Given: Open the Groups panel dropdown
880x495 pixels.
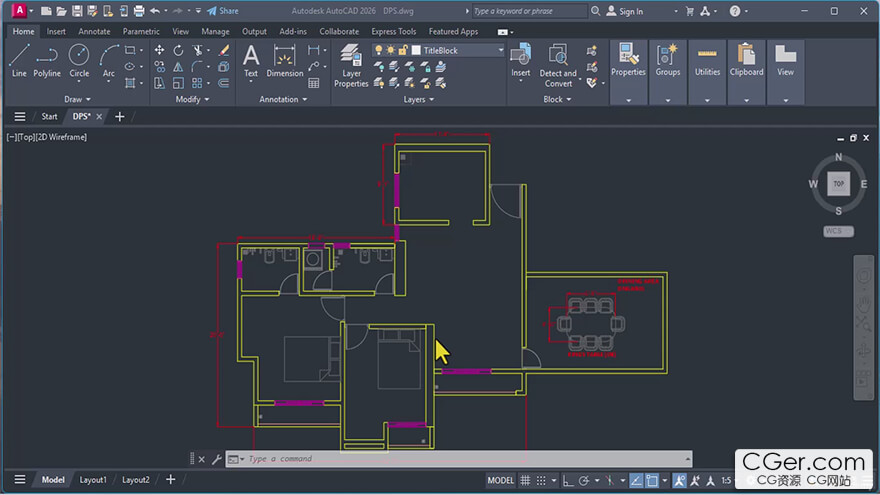Looking at the screenshot, I should 668,100.
